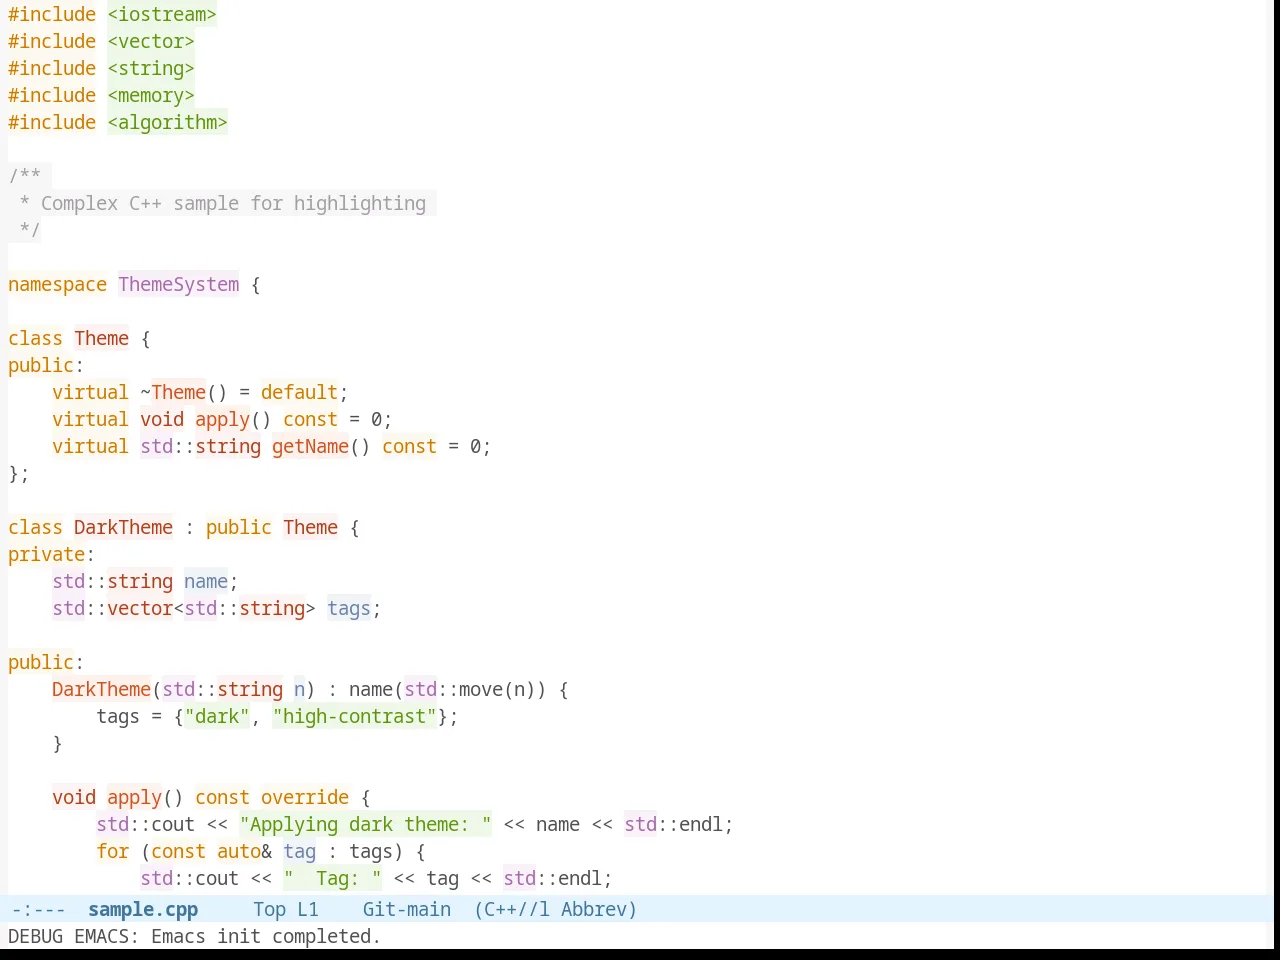The height and width of the screenshot is (960, 1280).
Task: Place cursor on <memory> include
Action: click(151, 95)
